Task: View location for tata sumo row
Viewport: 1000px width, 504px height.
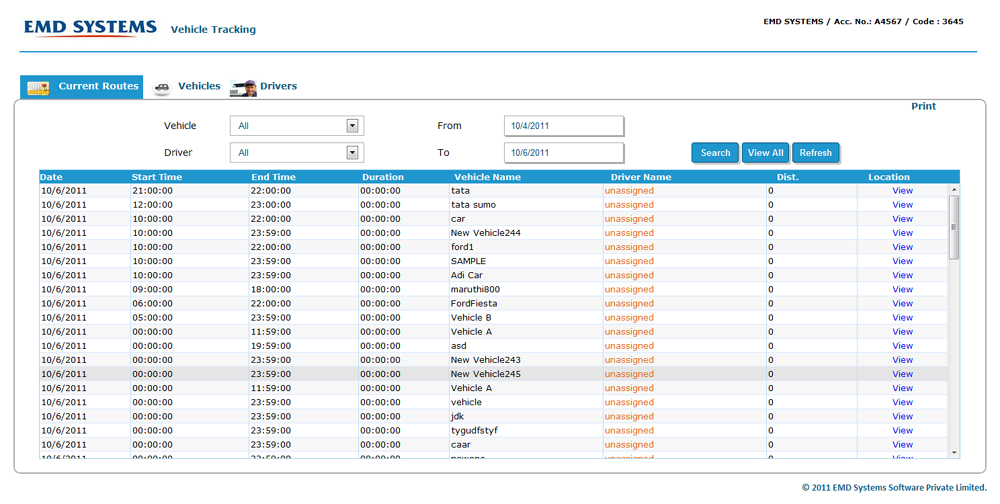Action: (x=902, y=205)
